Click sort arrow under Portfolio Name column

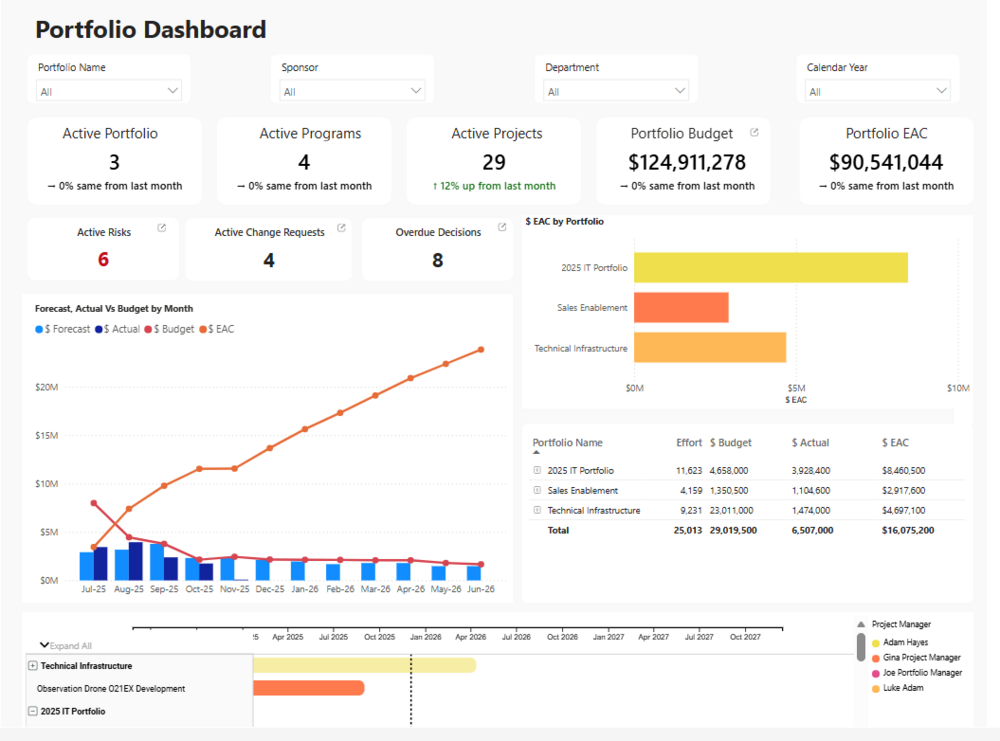pos(536,453)
